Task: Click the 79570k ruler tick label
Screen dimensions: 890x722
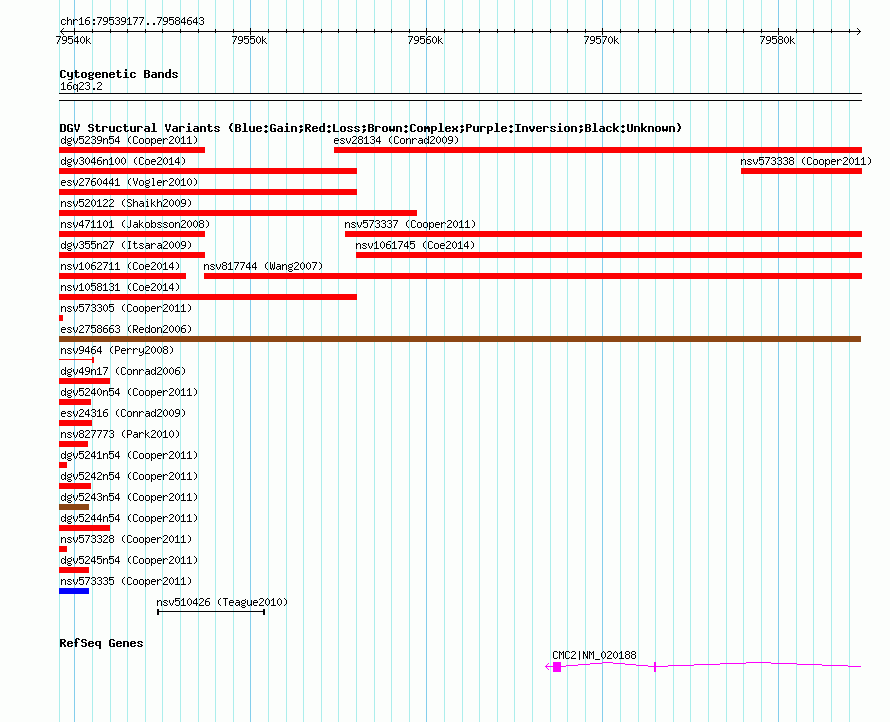Action: click(x=601, y=40)
